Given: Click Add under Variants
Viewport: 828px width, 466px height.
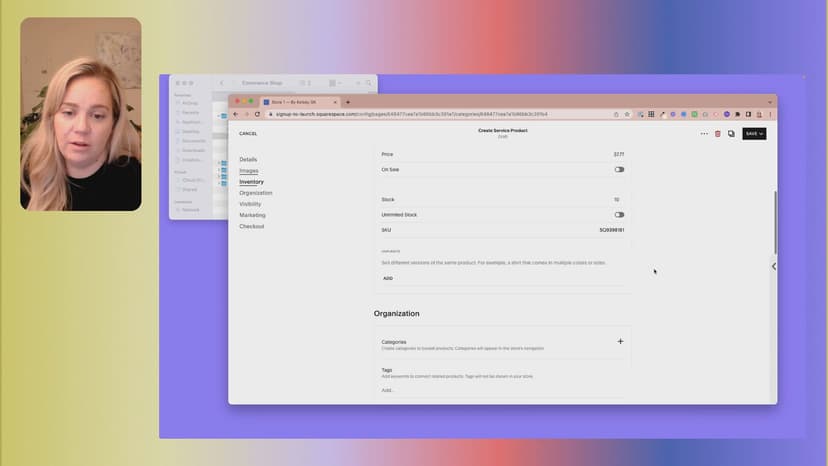Looking at the screenshot, I should (388, 278).
